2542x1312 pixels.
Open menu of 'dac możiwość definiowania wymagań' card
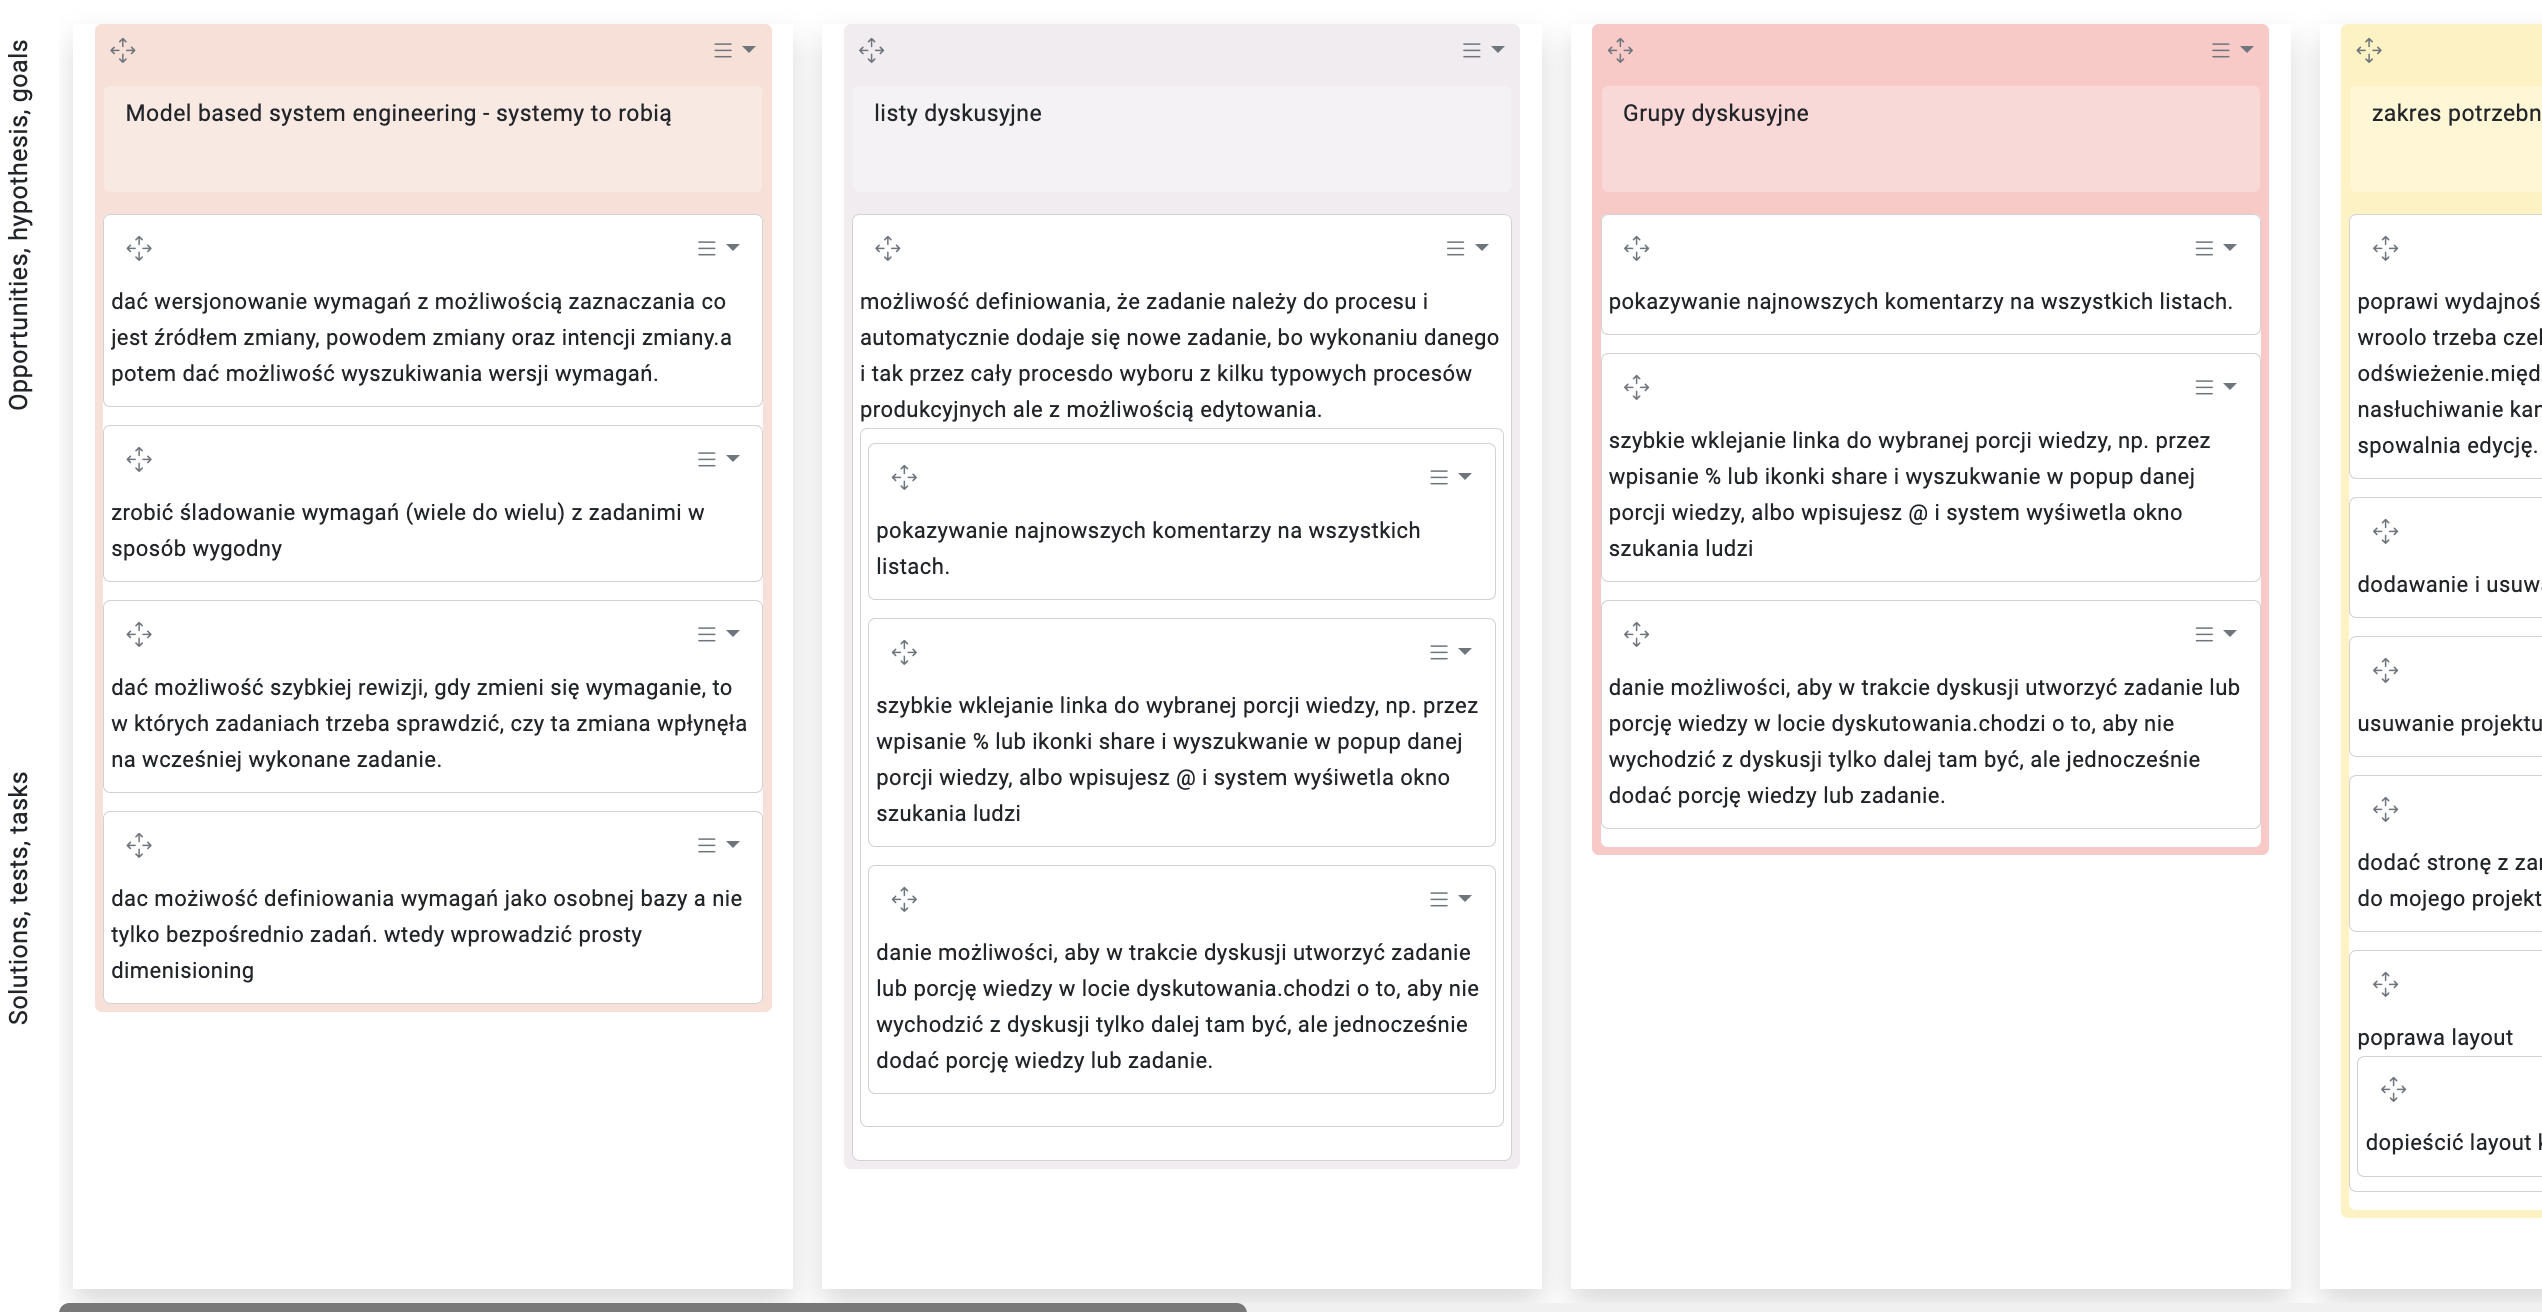[718, 845]
